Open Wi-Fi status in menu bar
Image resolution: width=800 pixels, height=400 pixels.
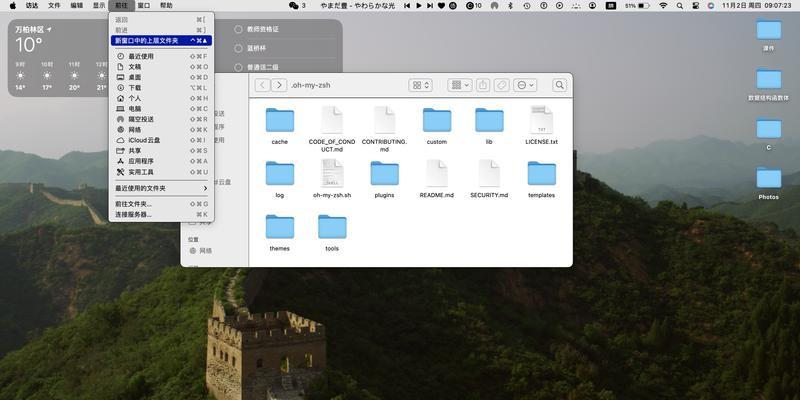click(x=663, y=6)
